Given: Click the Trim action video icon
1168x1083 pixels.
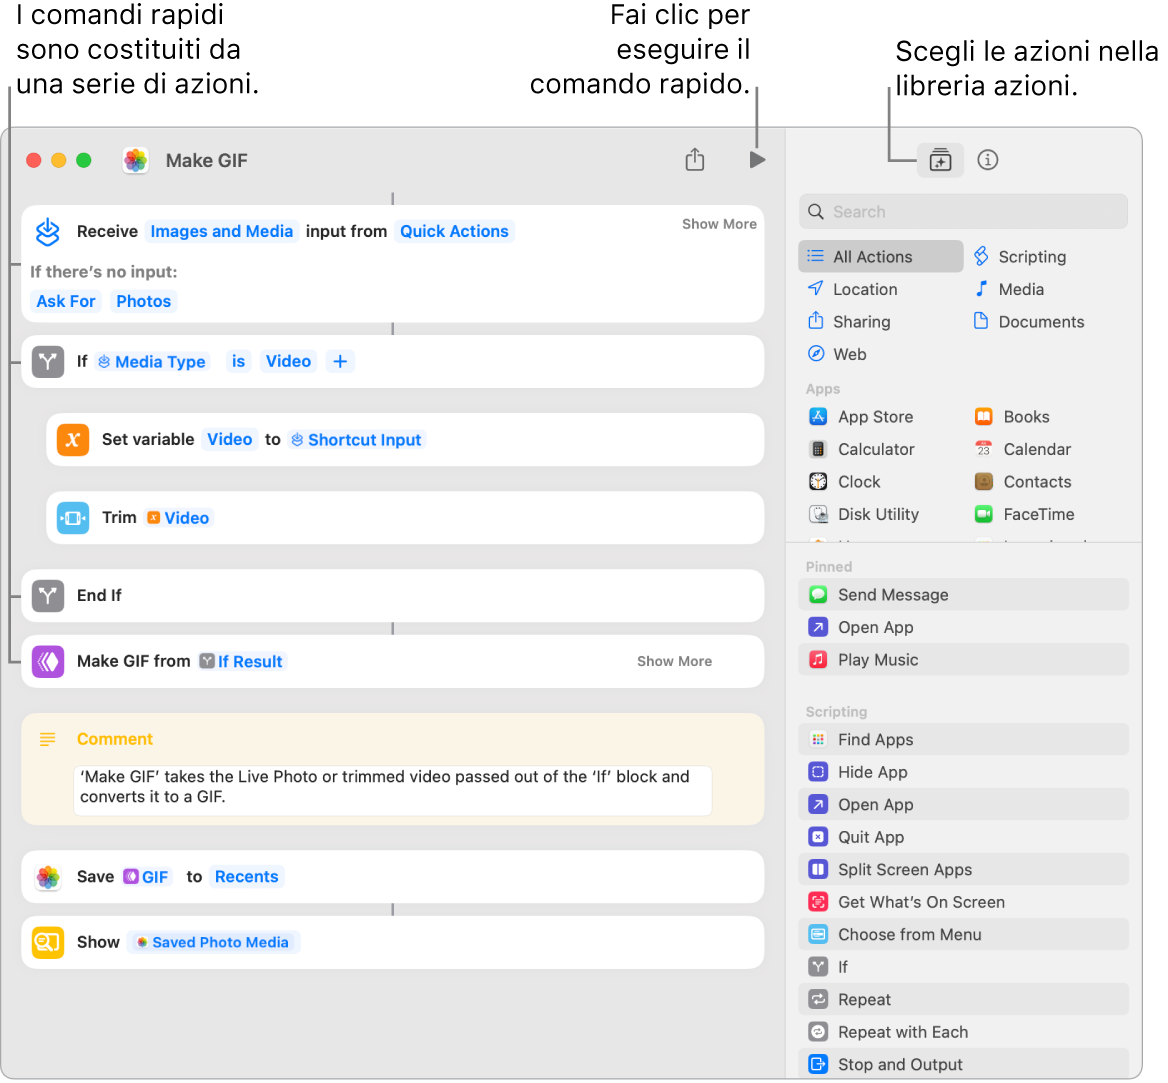Looking at the screenshot, I should click(x=73, y=518).
